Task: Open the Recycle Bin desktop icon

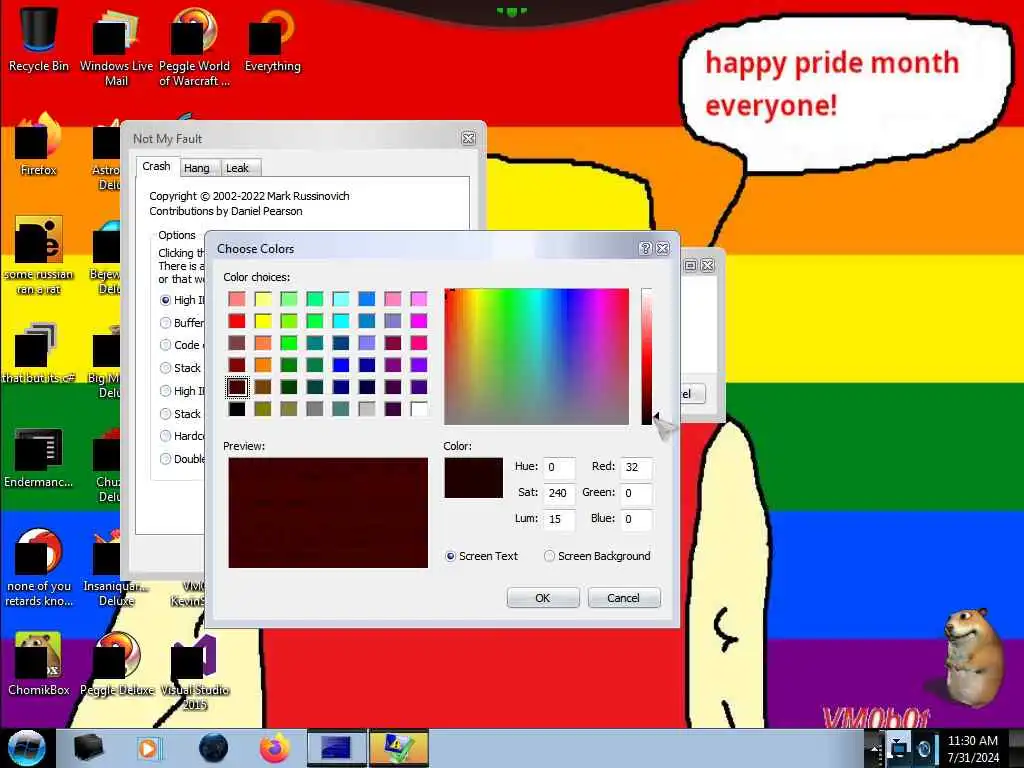Action: tap(39, 39)
